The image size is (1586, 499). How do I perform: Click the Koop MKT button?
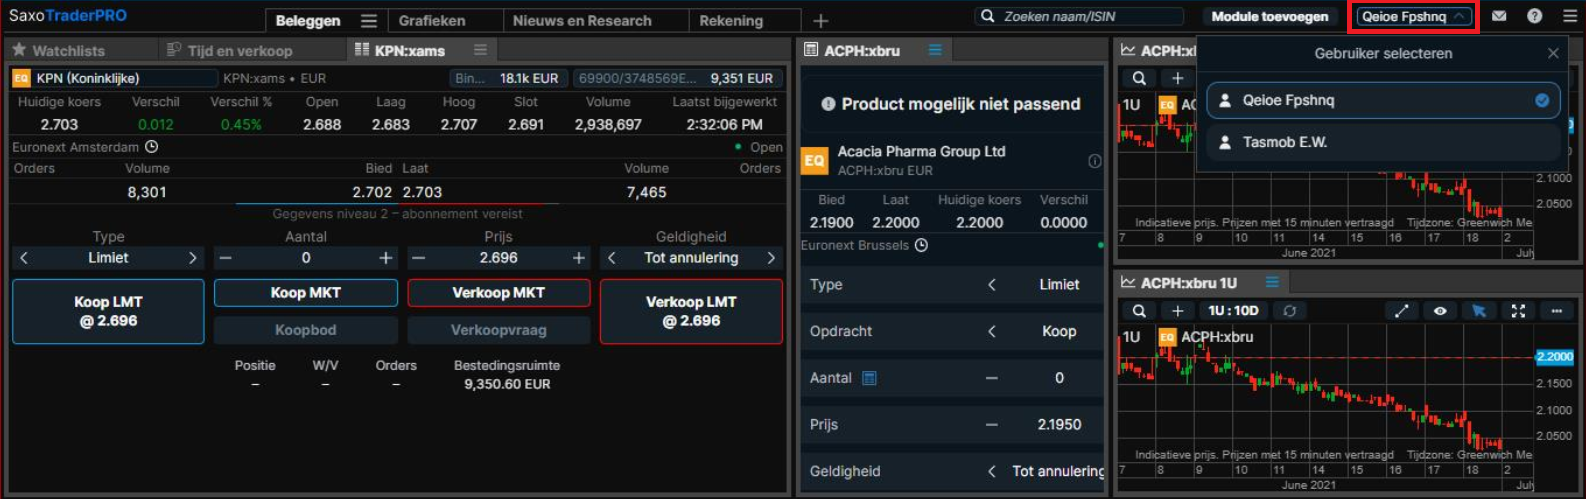click(x=306, y=293)
